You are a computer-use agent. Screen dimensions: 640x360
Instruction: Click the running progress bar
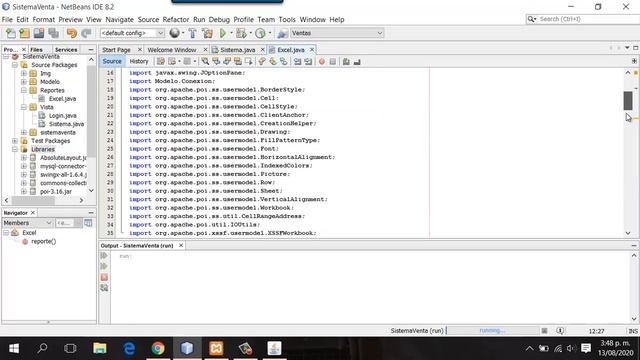click(493, 331)
